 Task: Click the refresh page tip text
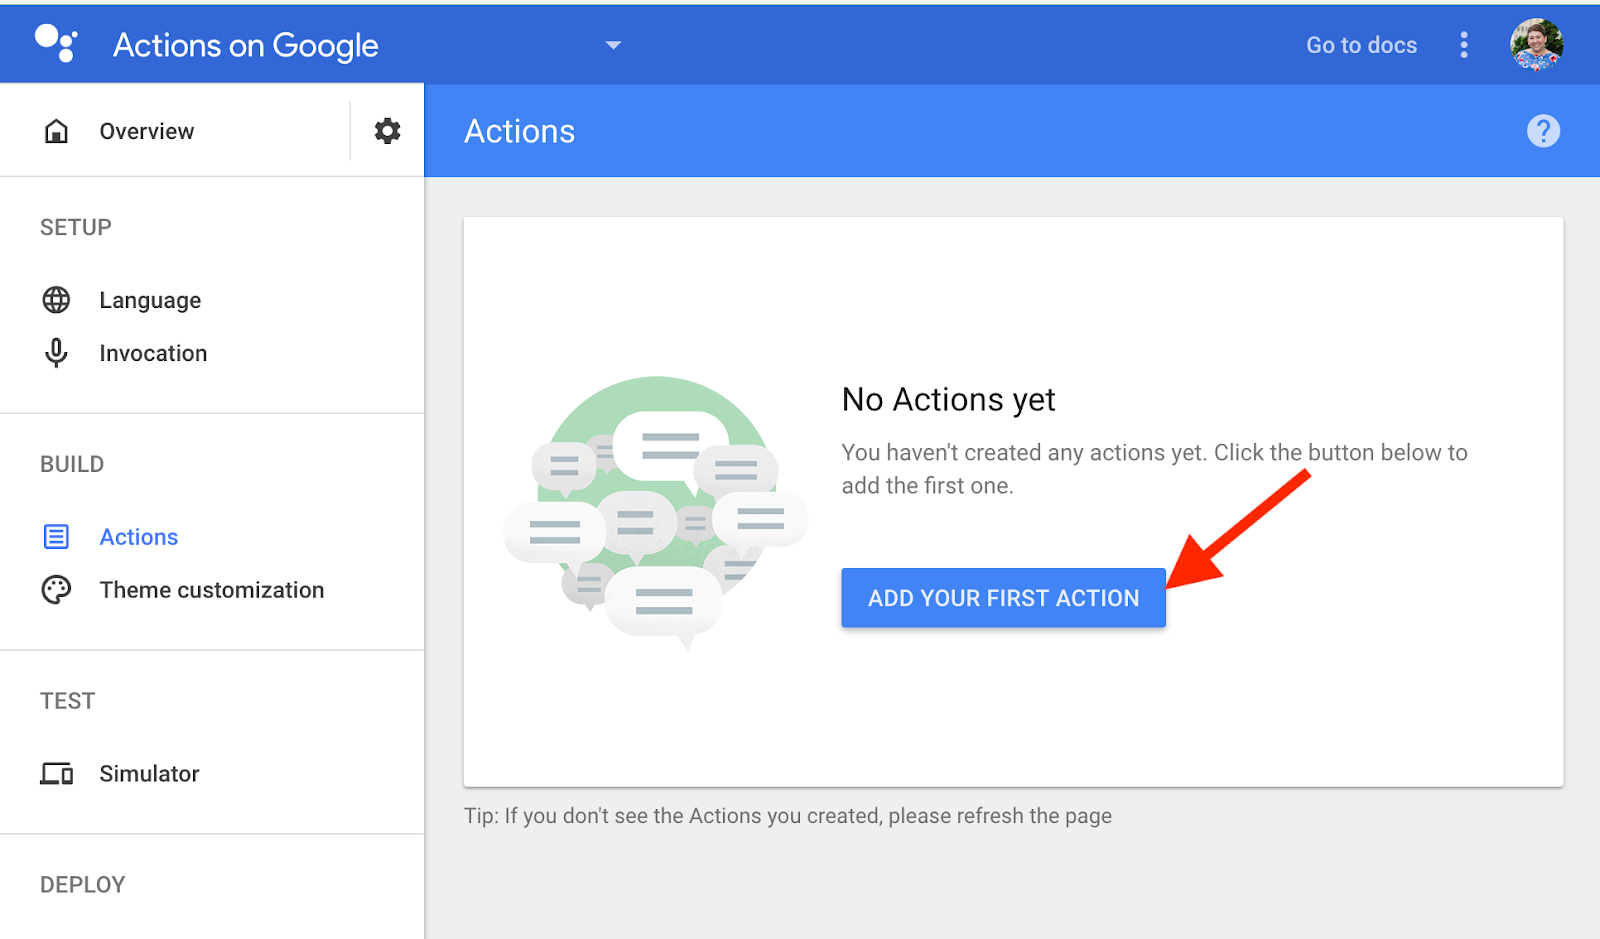click(x=788, y=816)
